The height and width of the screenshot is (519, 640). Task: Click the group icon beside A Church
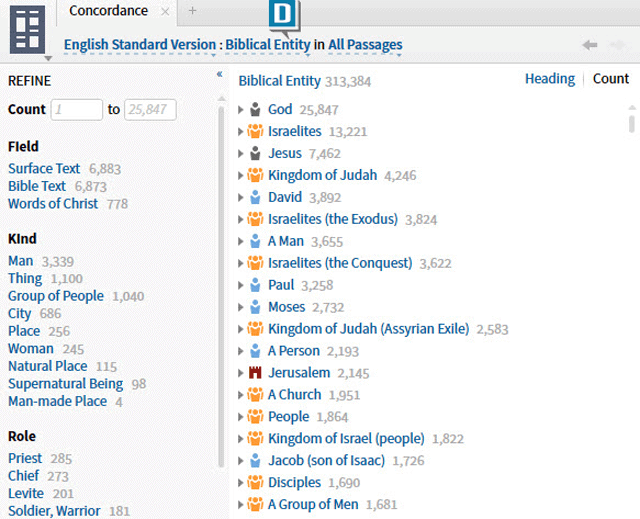[x=255, y=395]
